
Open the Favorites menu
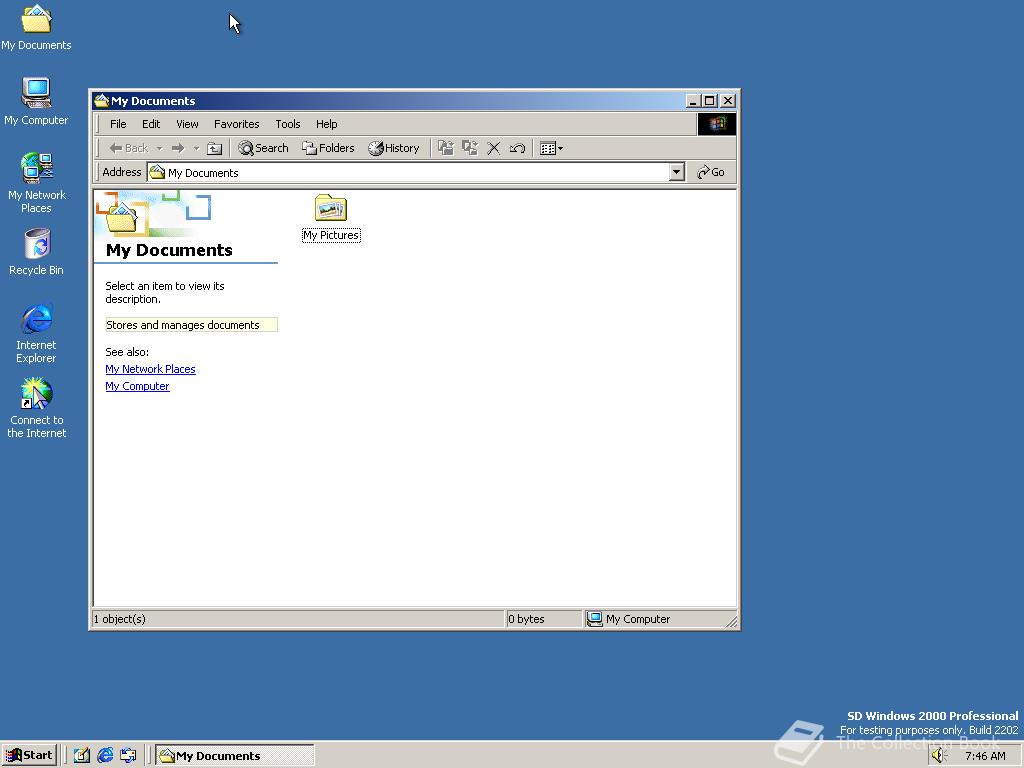(236, 124)
